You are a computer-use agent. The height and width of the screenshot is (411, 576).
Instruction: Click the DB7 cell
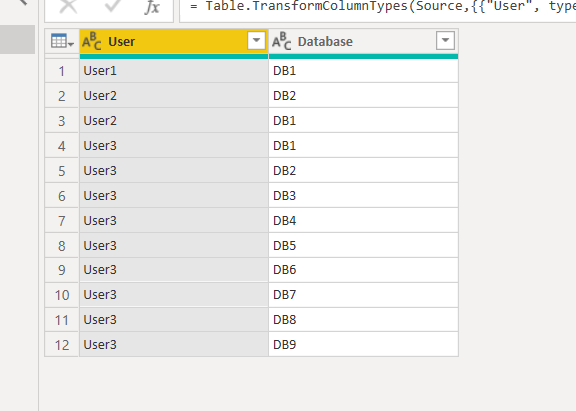(363, 295)
